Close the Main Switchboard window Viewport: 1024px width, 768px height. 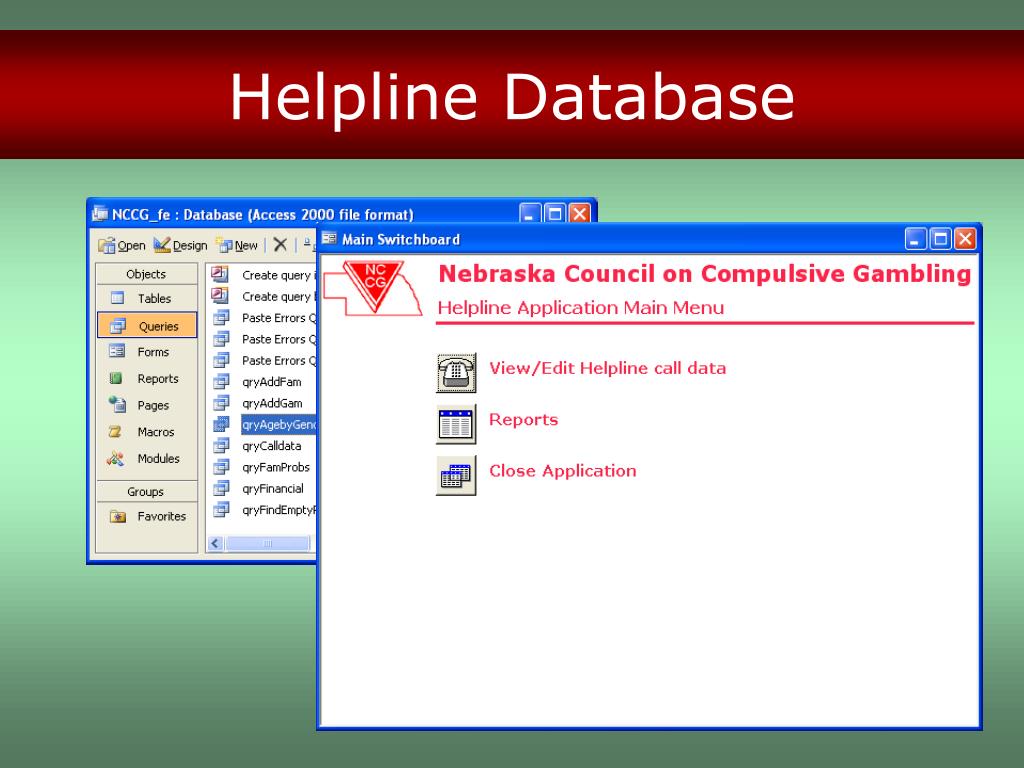(x=965, y=239)
